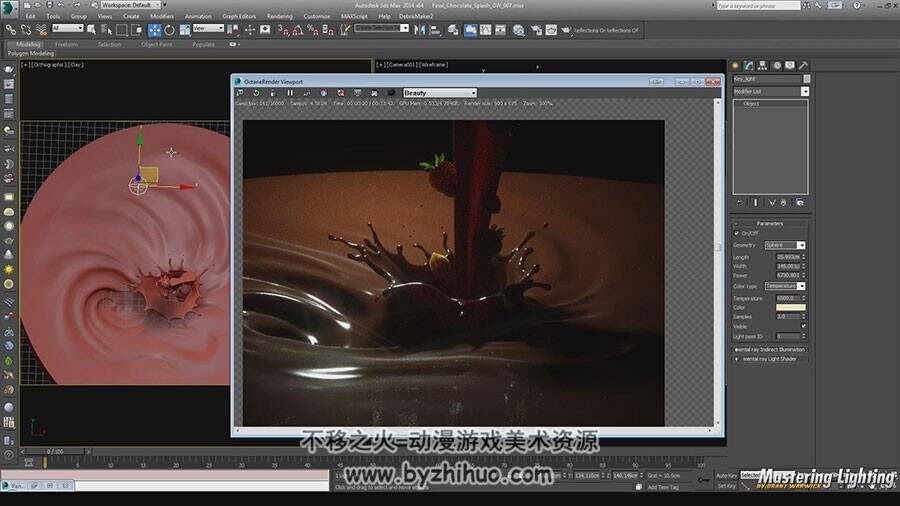Click the light Color swatch
Image resolution: width=900 pixels, height=506 pixels.
[790, 308]
